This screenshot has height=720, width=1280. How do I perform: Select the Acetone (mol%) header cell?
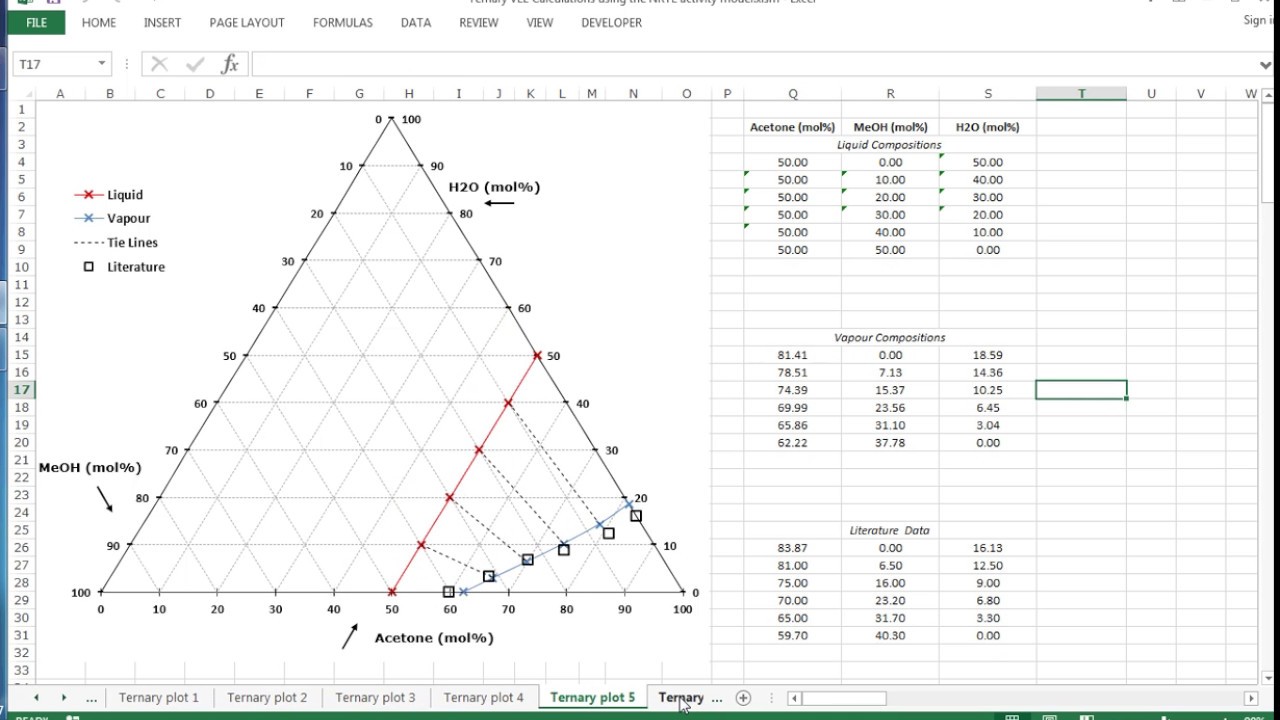(793, 127)
